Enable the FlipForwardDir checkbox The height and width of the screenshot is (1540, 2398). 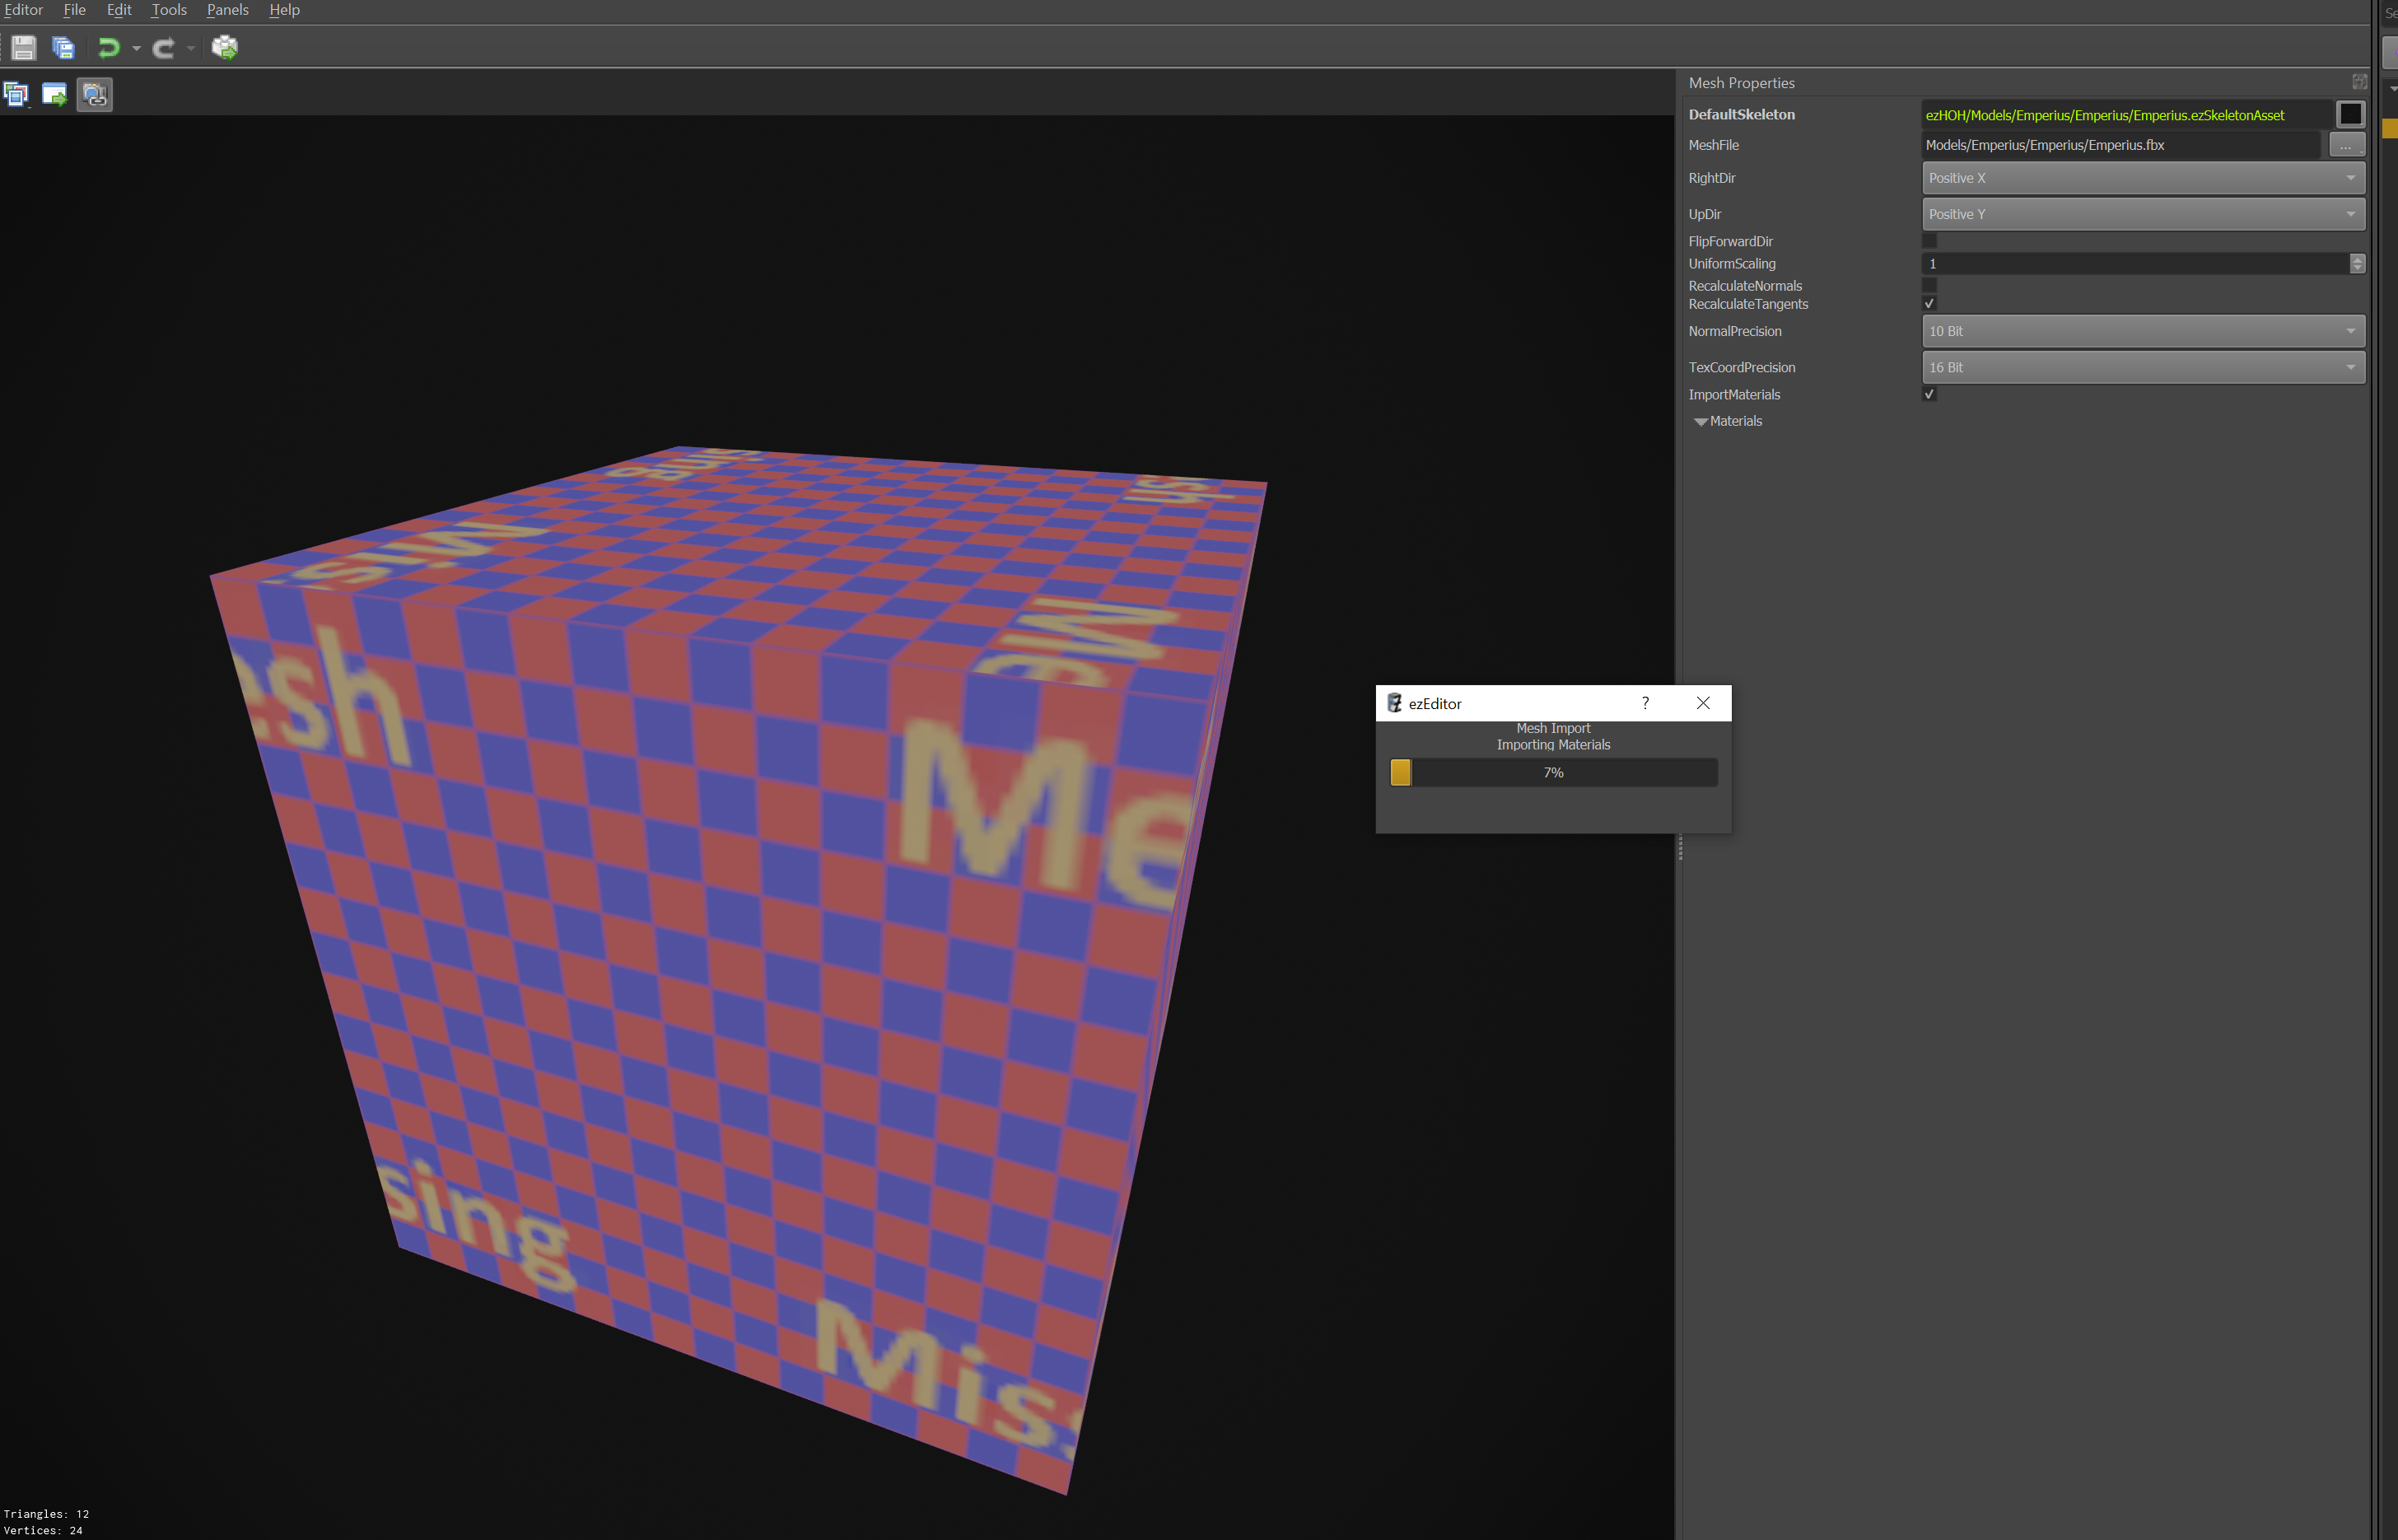(1929, 241)
